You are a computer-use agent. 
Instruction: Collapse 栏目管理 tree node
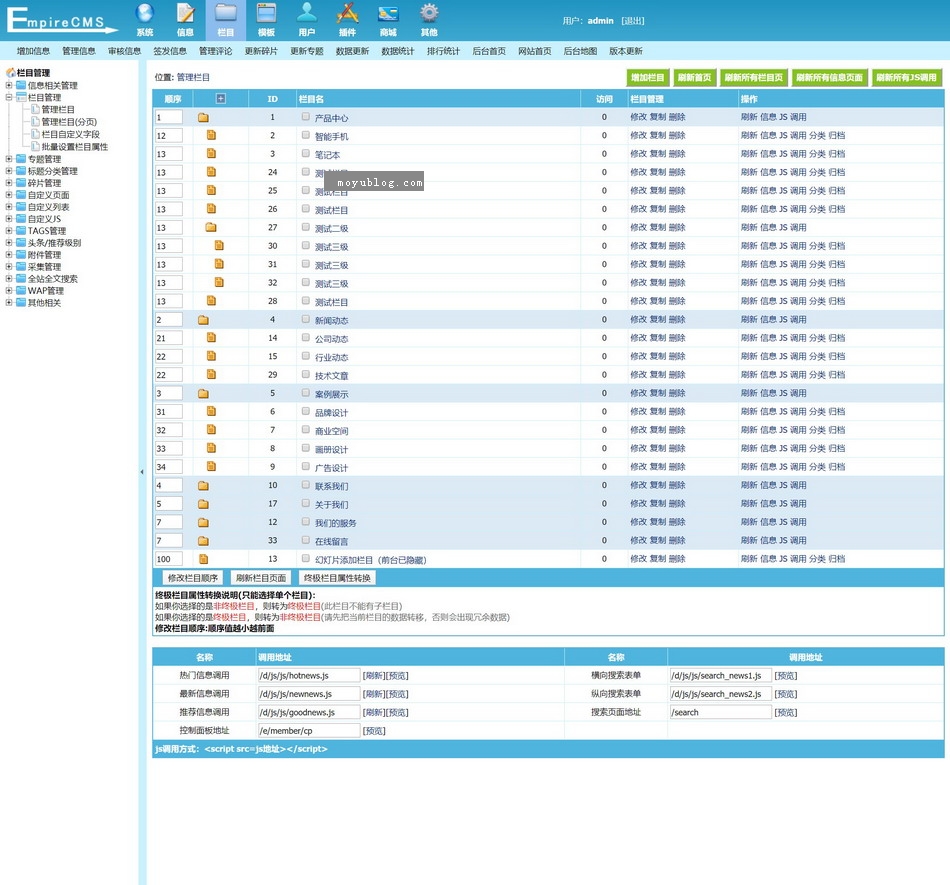[x=9, y=97]
